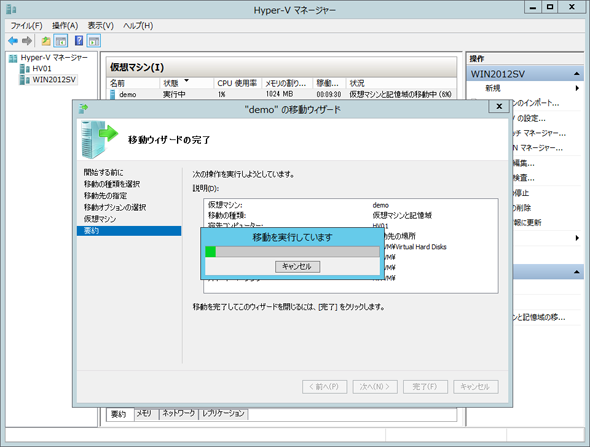Click the 1024 MB memory cell
Screen dimensions: 590x447
coord(279,94)
